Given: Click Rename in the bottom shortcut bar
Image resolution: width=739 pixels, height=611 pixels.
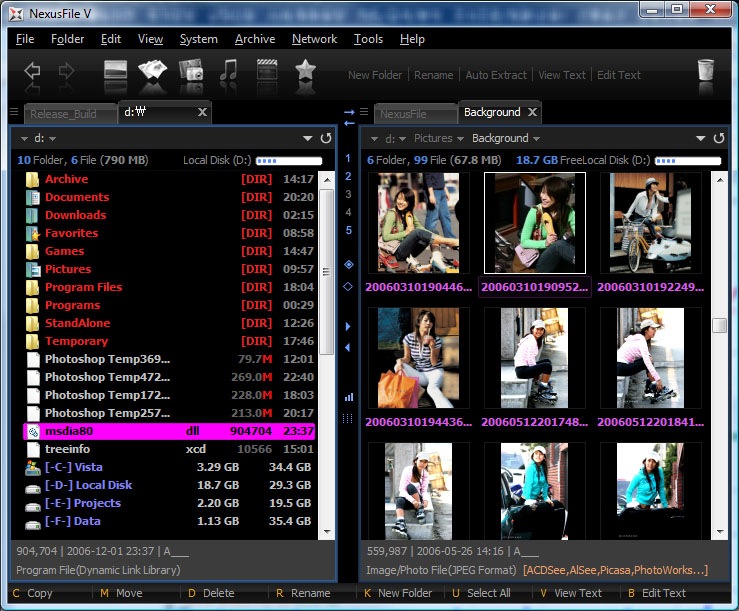Looking at the screenshot, I should (x=310, y=593).
